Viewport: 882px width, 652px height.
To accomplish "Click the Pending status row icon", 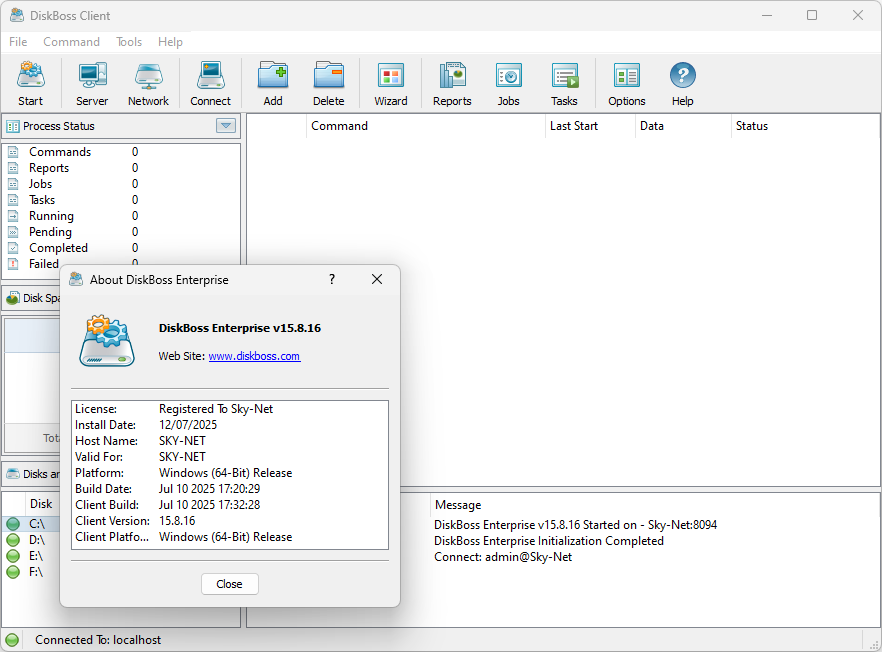I will [x=13, y=232].
